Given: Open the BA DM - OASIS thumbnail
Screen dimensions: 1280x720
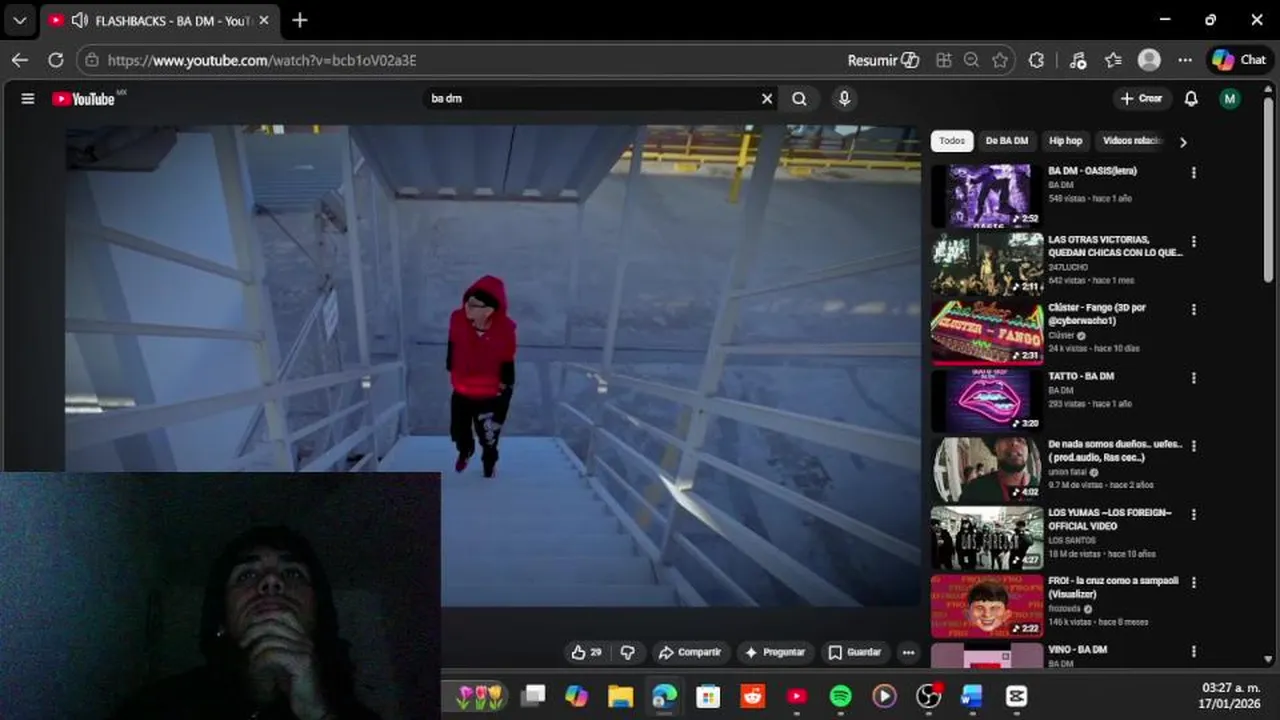Looking at the screenshot, I should (x=987, y=196).
